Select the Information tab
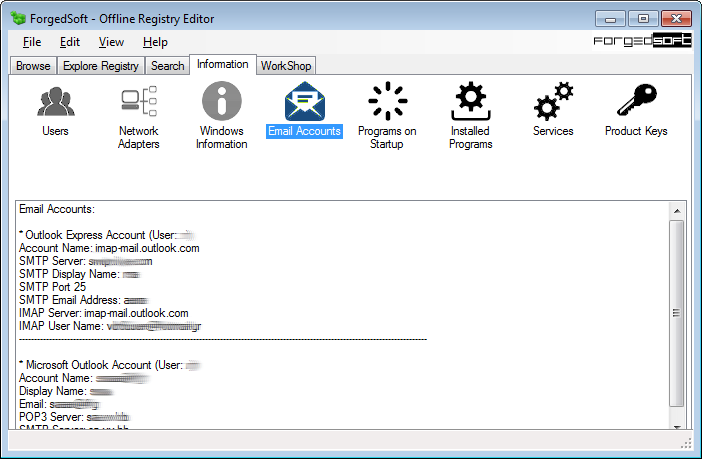 click(223, 64)
